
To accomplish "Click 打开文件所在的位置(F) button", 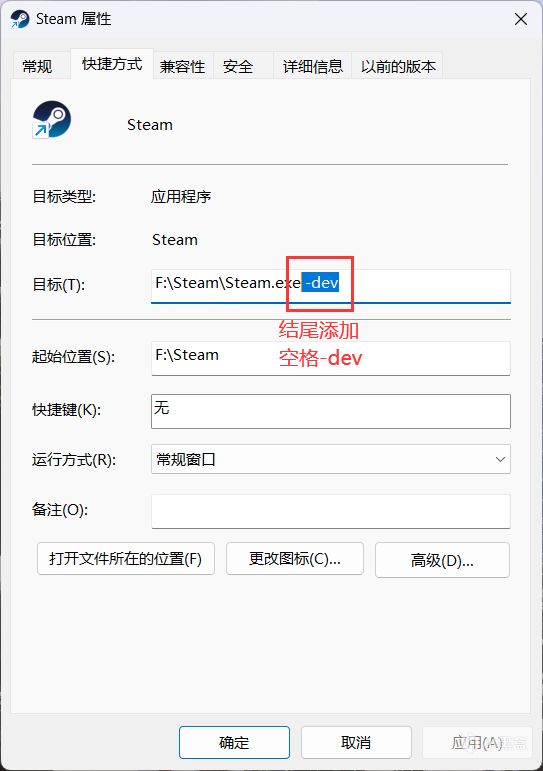I will 126,559.
